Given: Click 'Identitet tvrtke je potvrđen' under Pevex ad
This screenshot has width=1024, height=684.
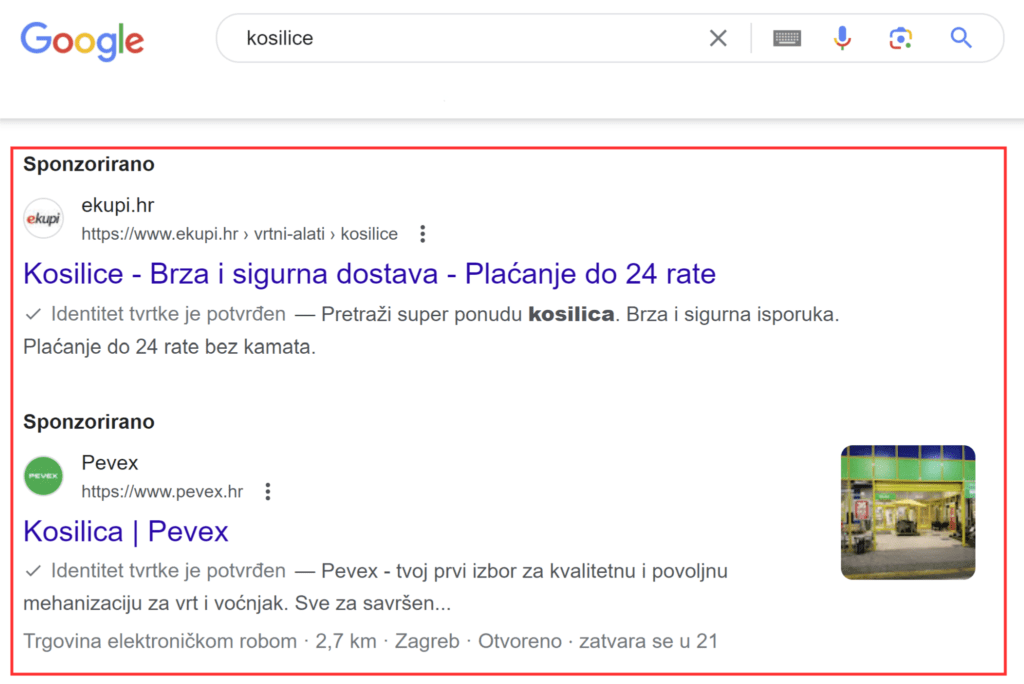Looking at the screenshot, I should tap(167, 571).
